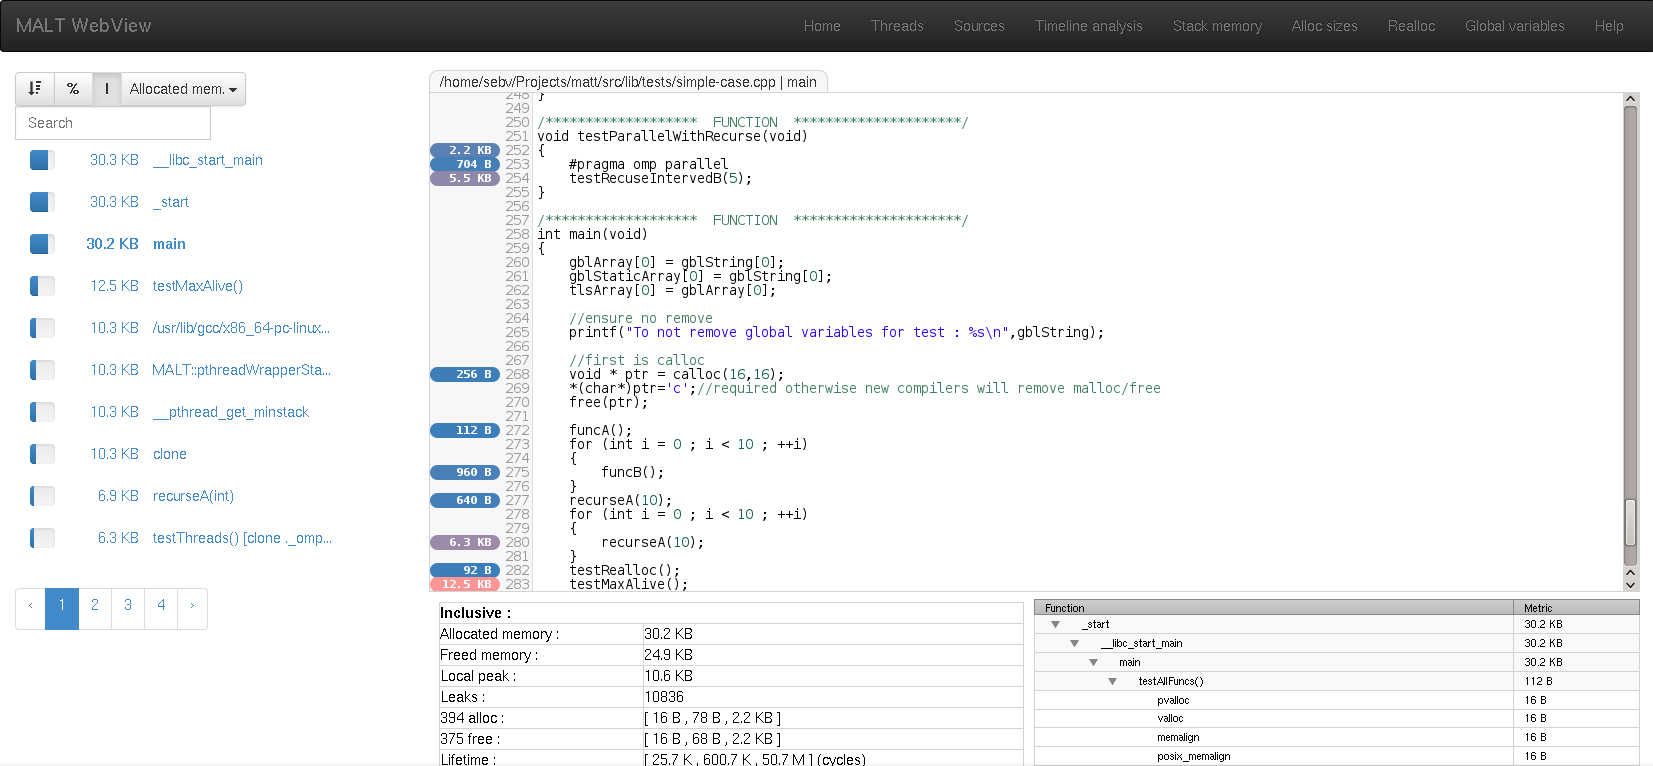Viewport: 1653px width, 766px height.
Task: Collapse the _start node in call tree
Action: tap(1055, 624)
